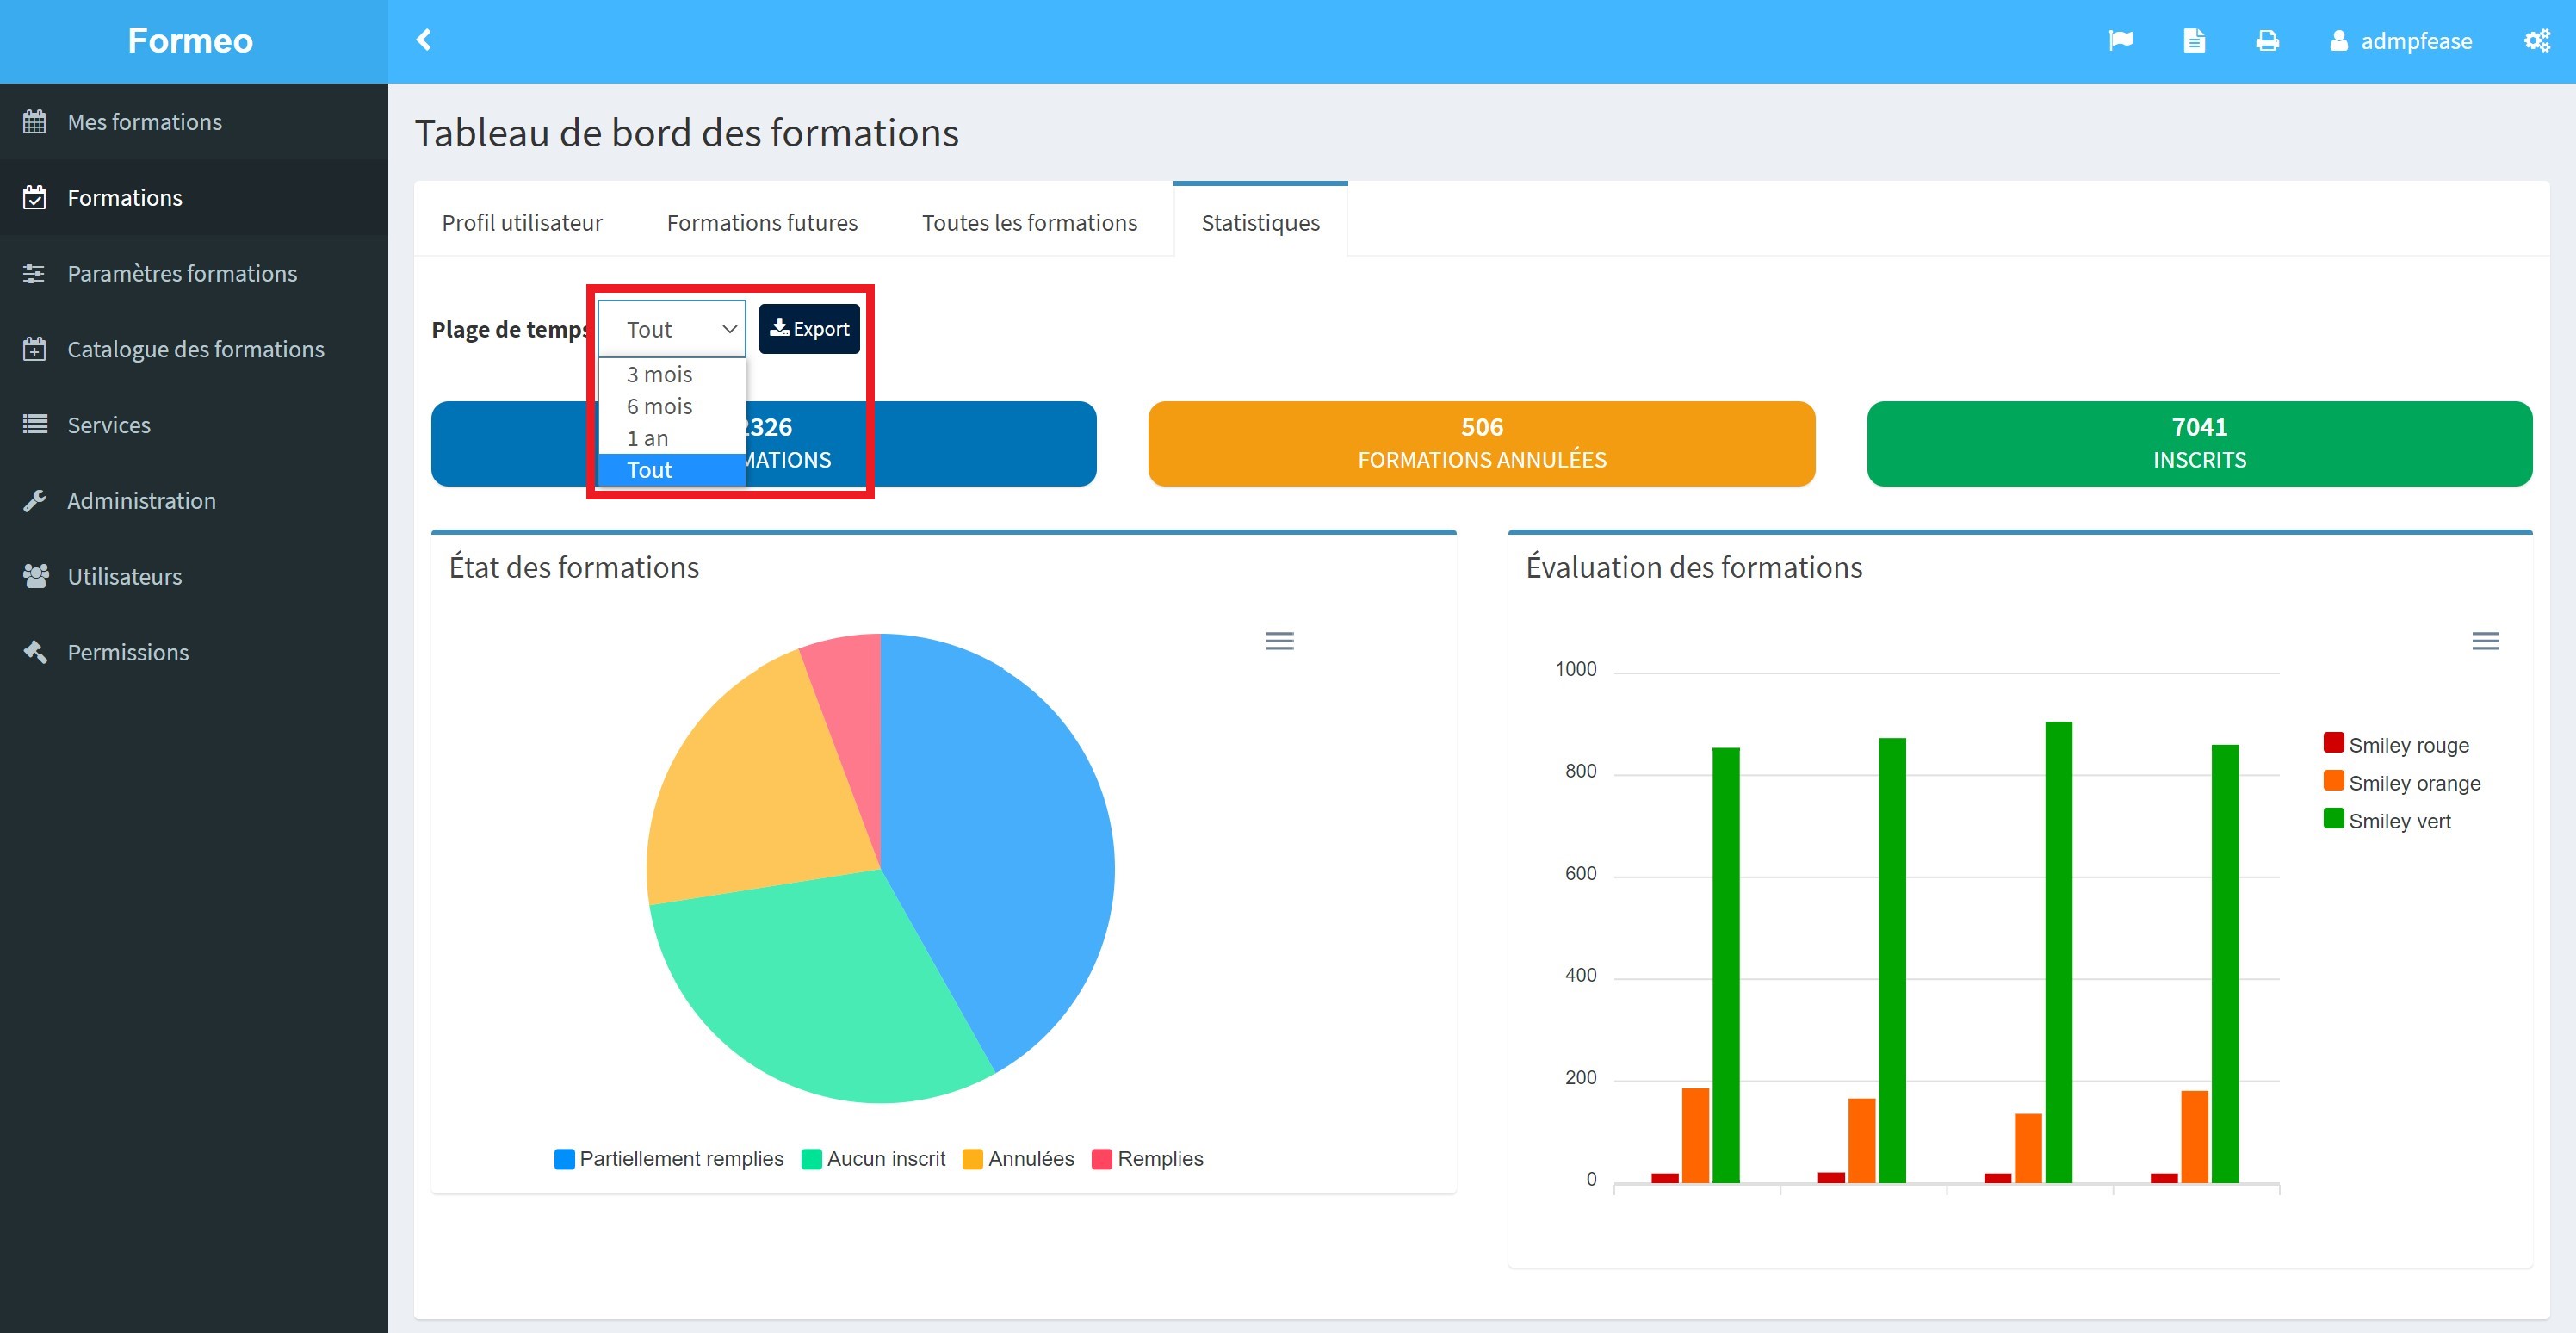Choose 3 mois in the time range list
This screenshot has width=2576, height=1333.
coord(672,374)
